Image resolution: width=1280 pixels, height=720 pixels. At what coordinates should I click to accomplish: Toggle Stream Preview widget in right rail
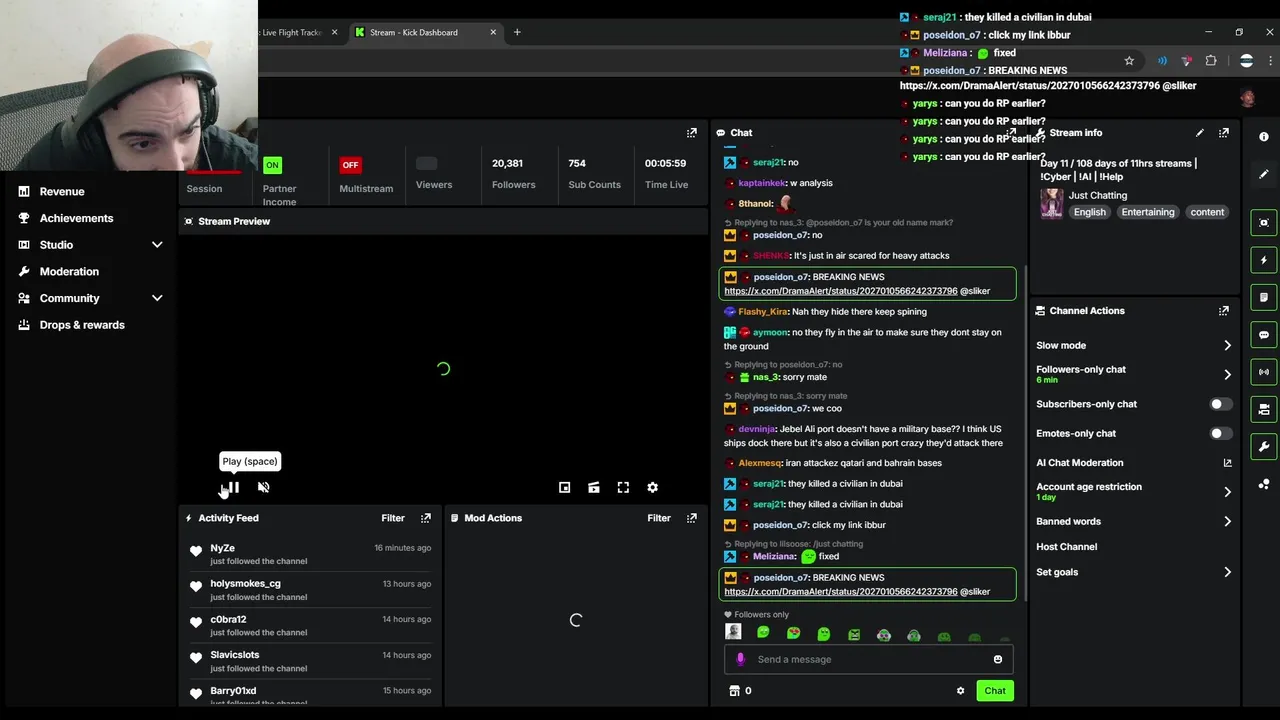pos(1264,223)
